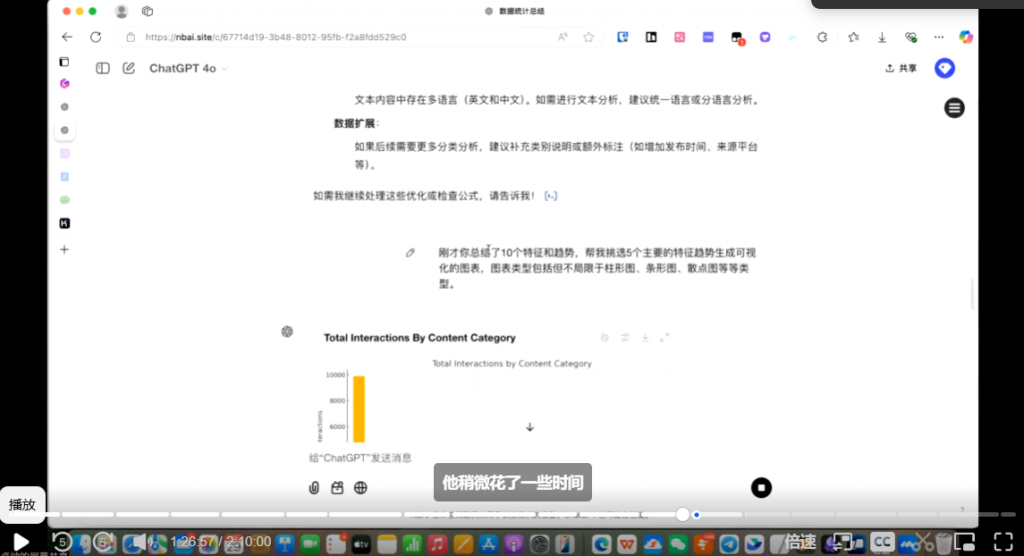This screenshot has height=556, width=1024.
Task: Enter fullscreen video mode
Action: (x=1001, y=541)
